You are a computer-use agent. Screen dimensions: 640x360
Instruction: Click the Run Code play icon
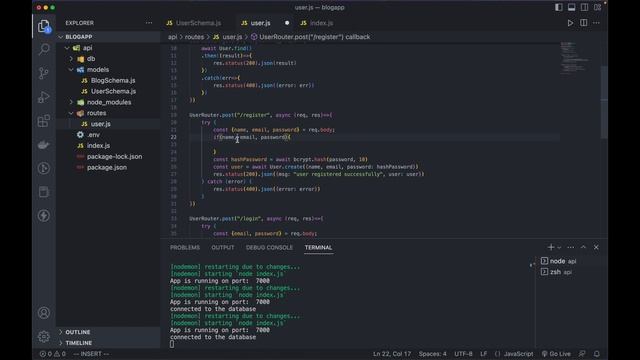570,23
